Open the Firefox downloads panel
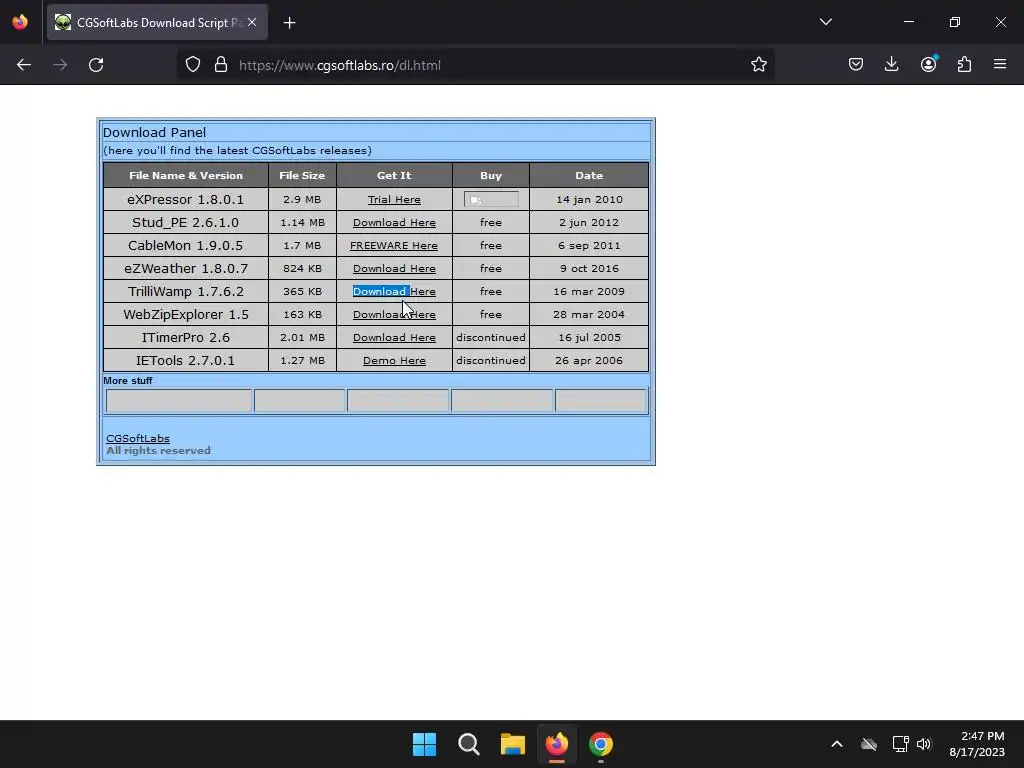Image resolution: width=1024 pixels, height=768 pixels. [891, 65]
